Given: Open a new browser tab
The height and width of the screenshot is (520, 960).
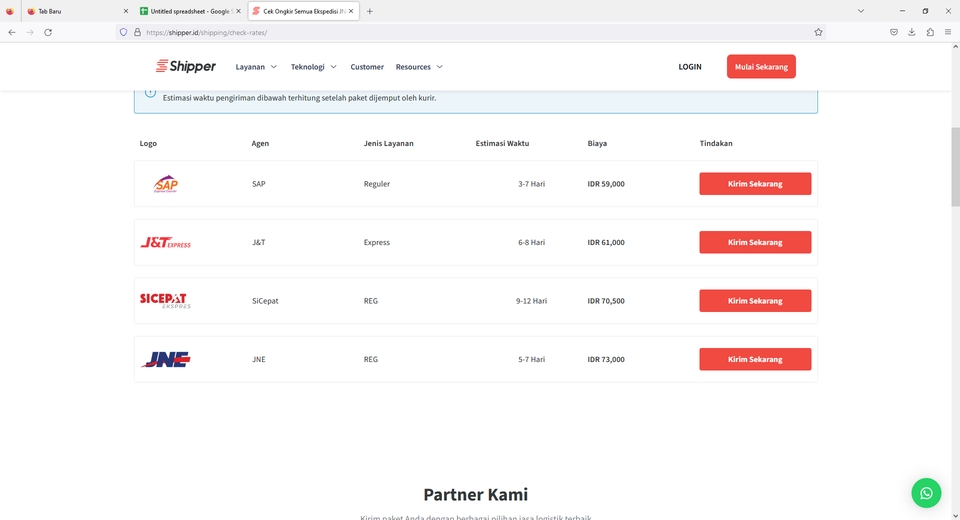Looking at the screenshot, I should click(x=369, y=11).
